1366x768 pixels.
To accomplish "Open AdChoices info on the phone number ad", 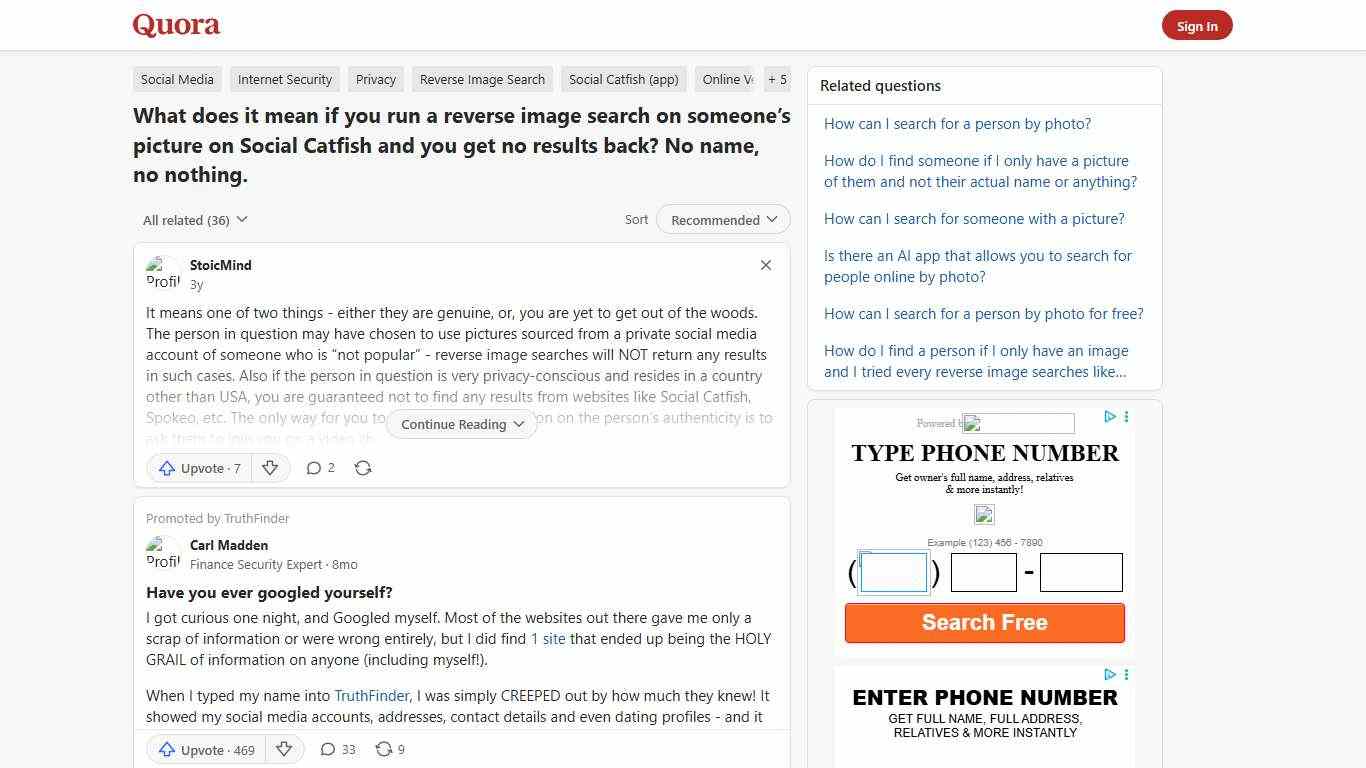I will pyautogui.click(x=1110, y=417).
